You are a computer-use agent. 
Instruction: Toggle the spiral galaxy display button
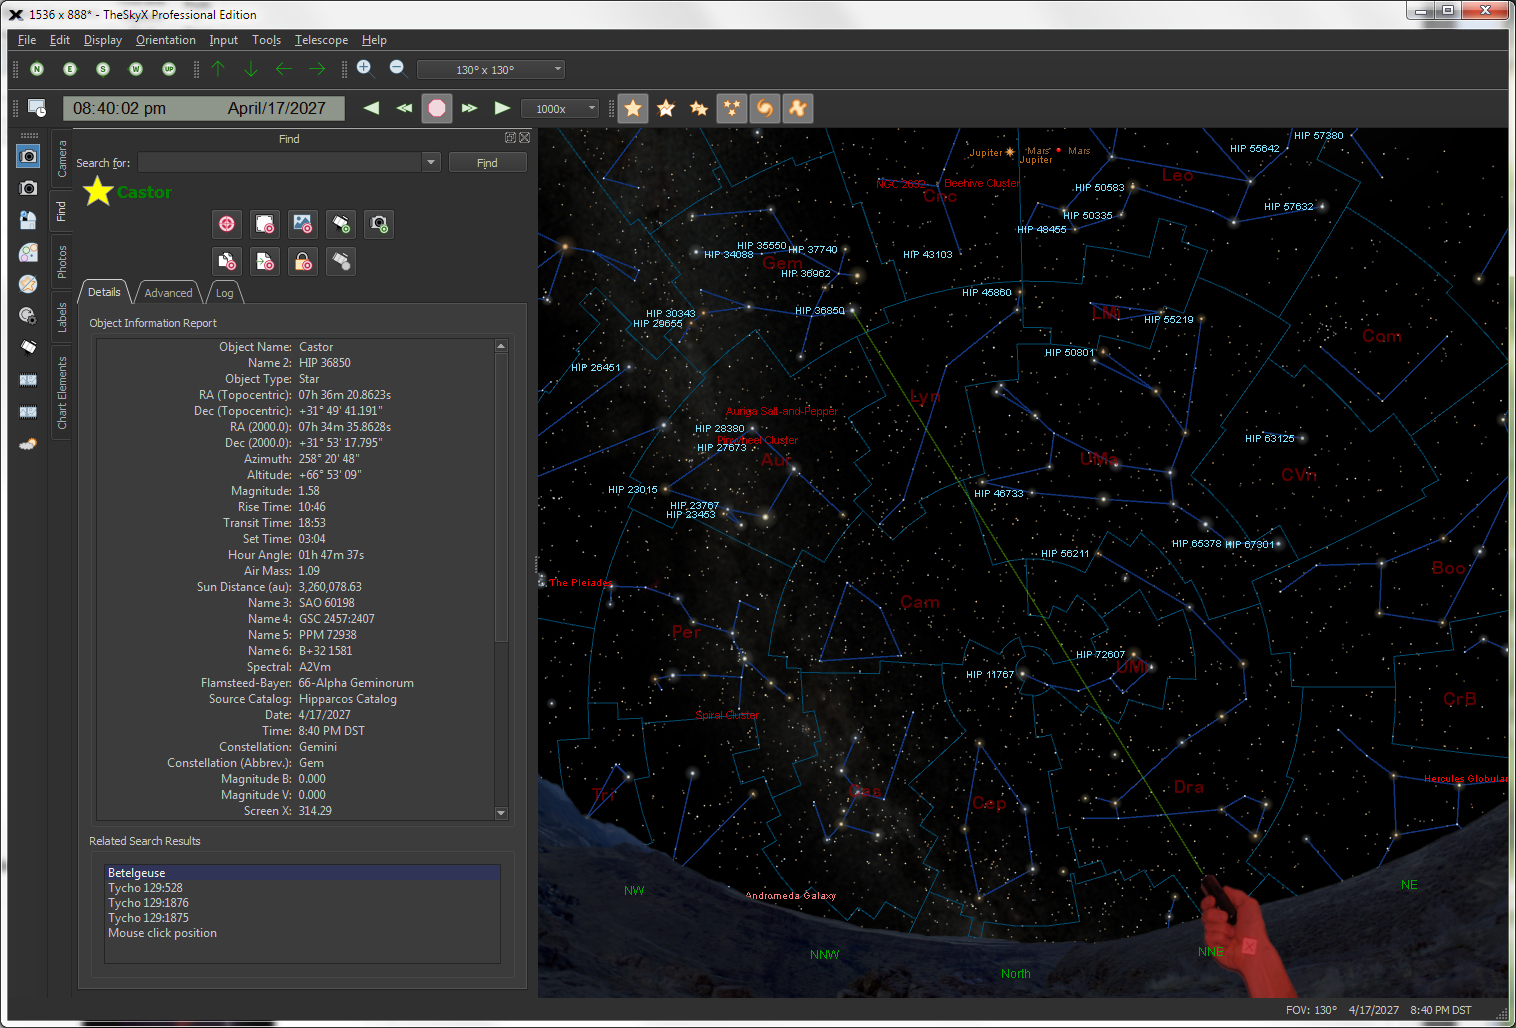(x=765, y=108)
